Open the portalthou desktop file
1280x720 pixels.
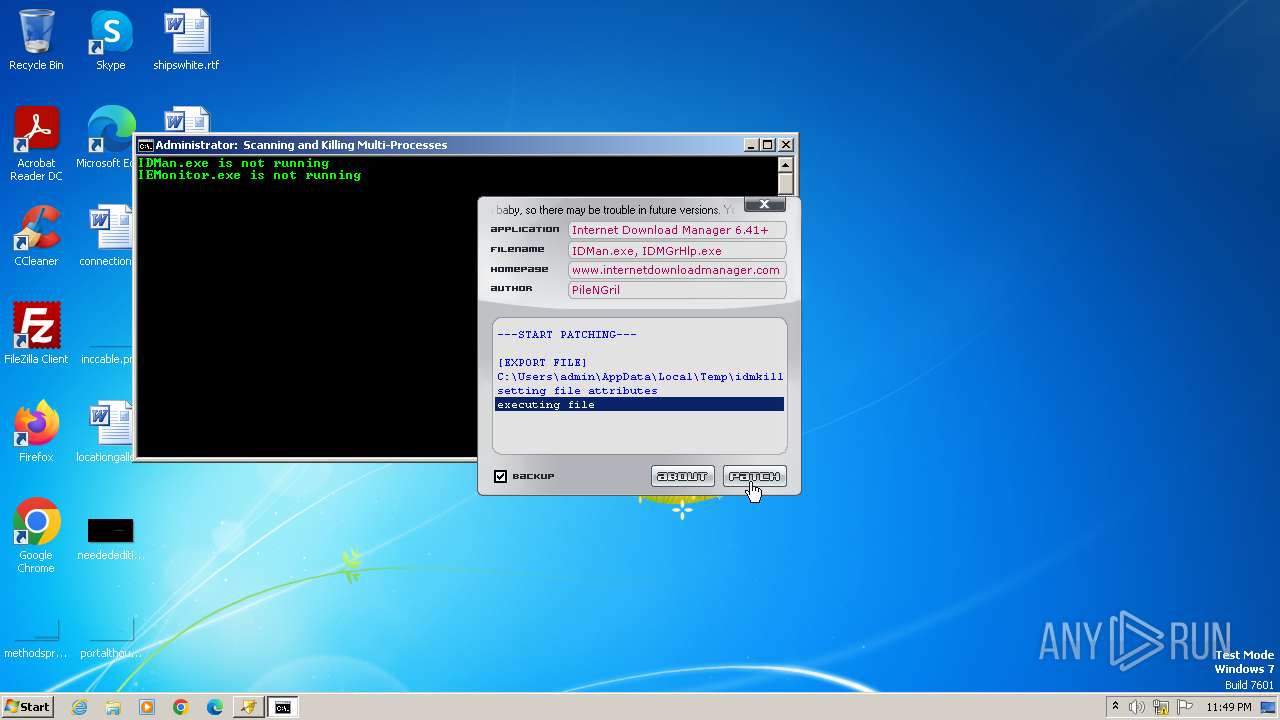click(110, 638)
